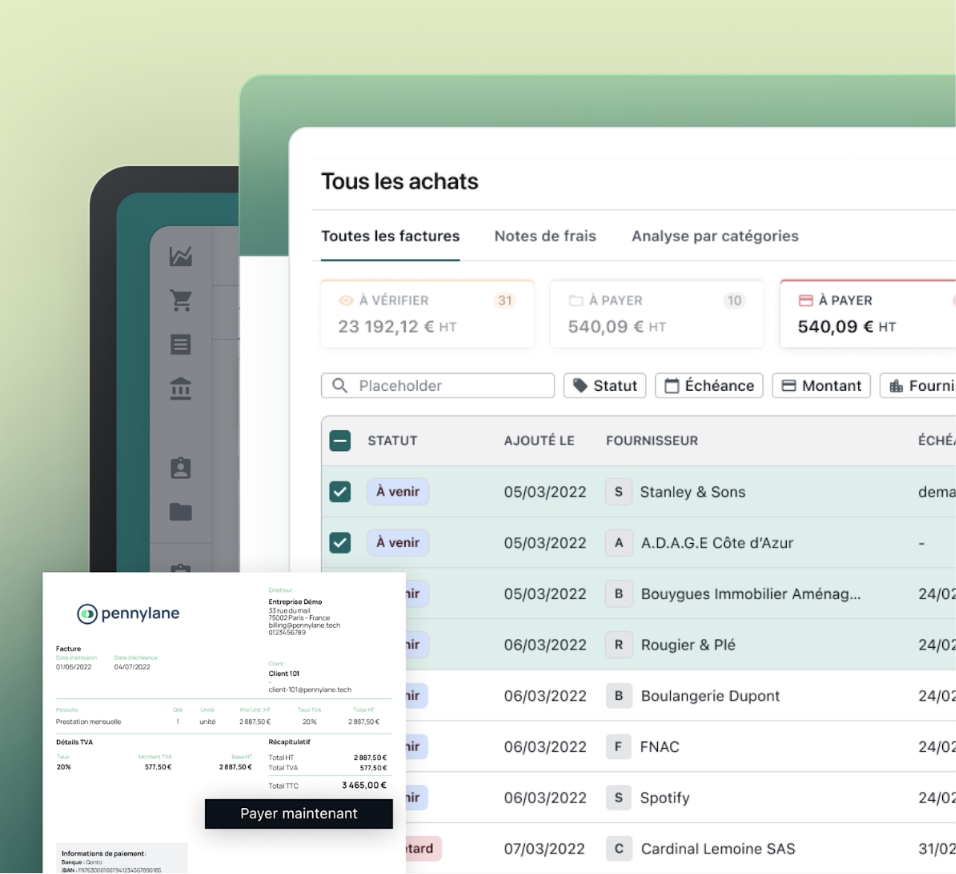Open the Montant filter dropdown

821,386
